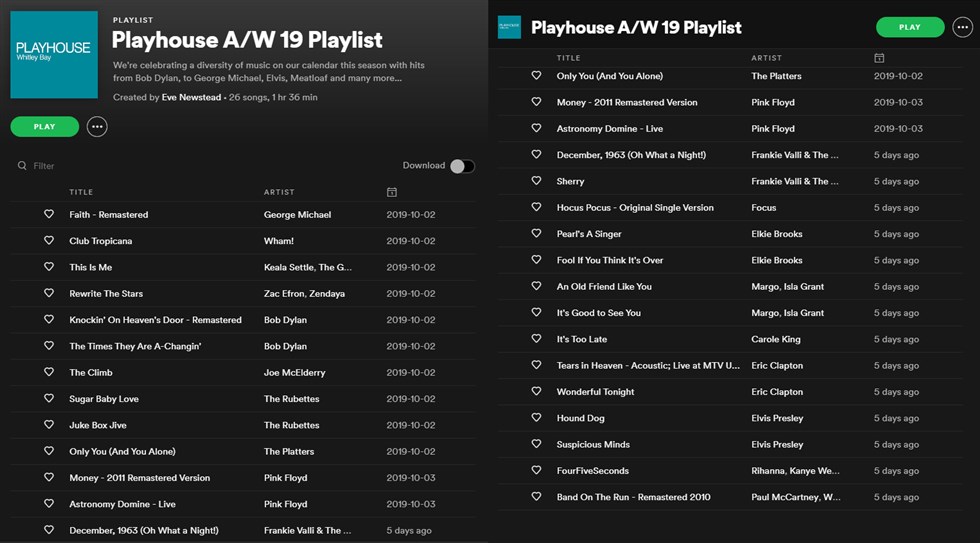
Task: Save This Is Me with heart icon
Action: tap(49, 266)
